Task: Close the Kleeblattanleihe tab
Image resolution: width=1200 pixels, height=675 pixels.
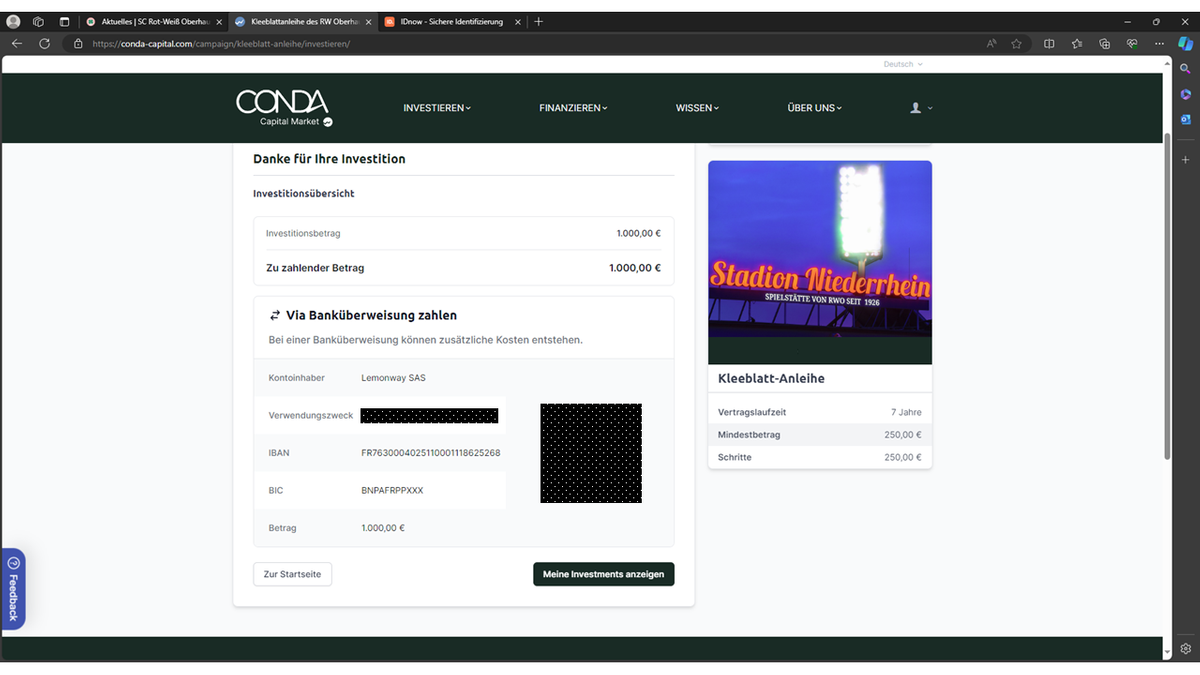Action: [x=367, y=21]
